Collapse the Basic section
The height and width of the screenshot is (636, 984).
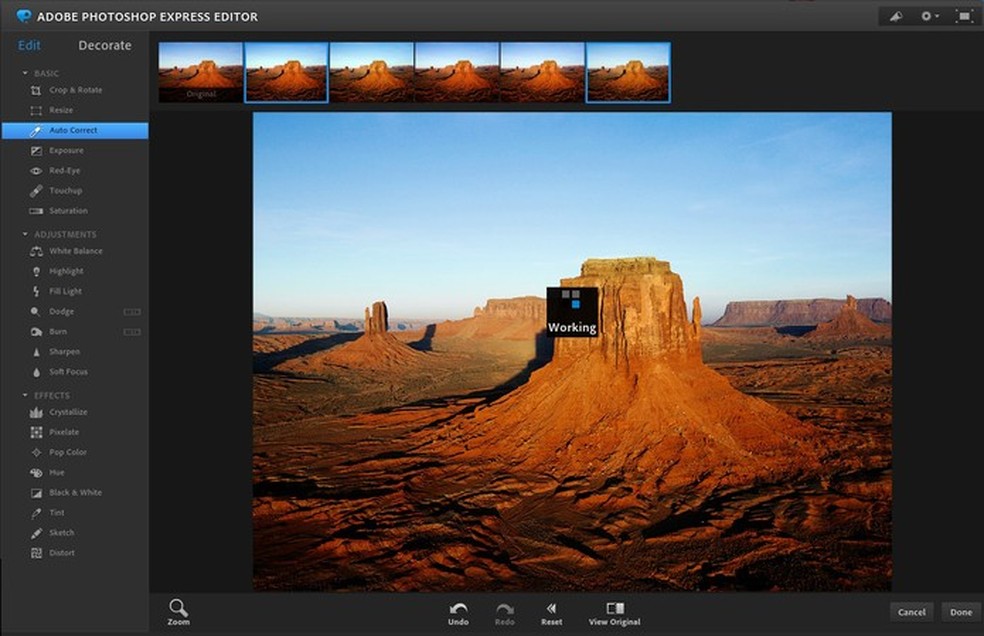coord(25,74)
